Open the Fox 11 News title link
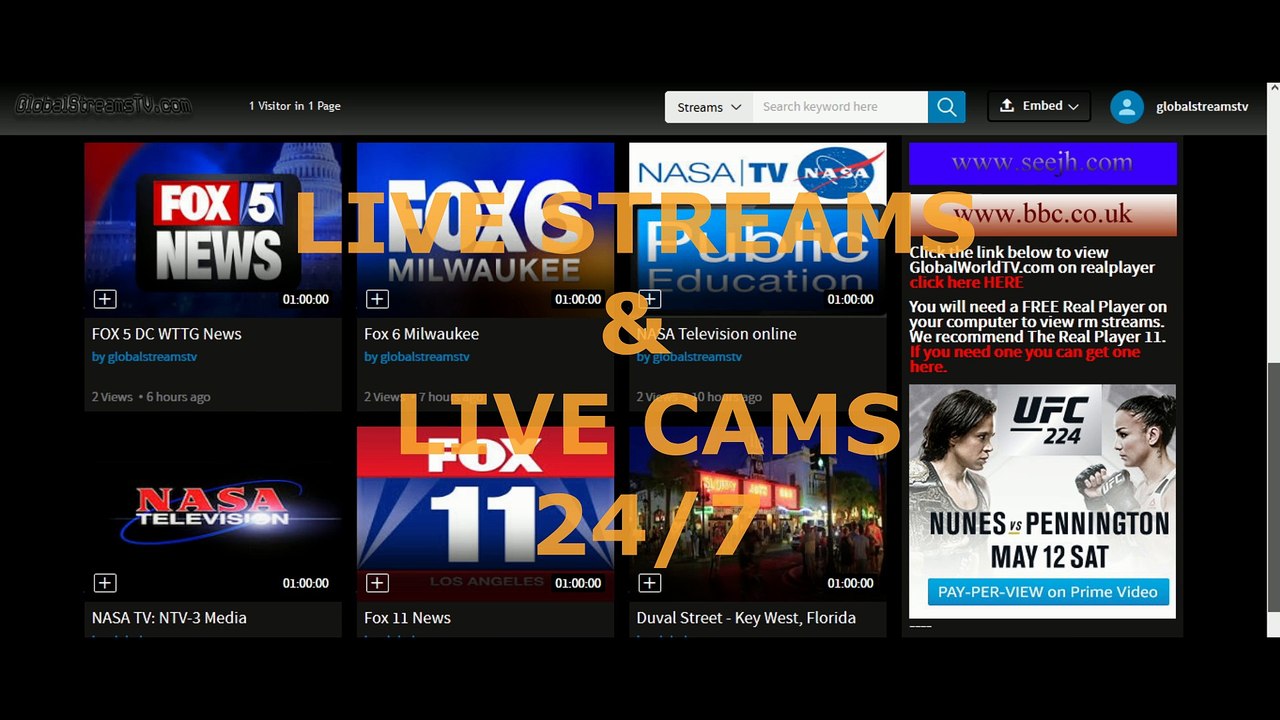This screenshot has width=1280, height=720. coord(407,618)
